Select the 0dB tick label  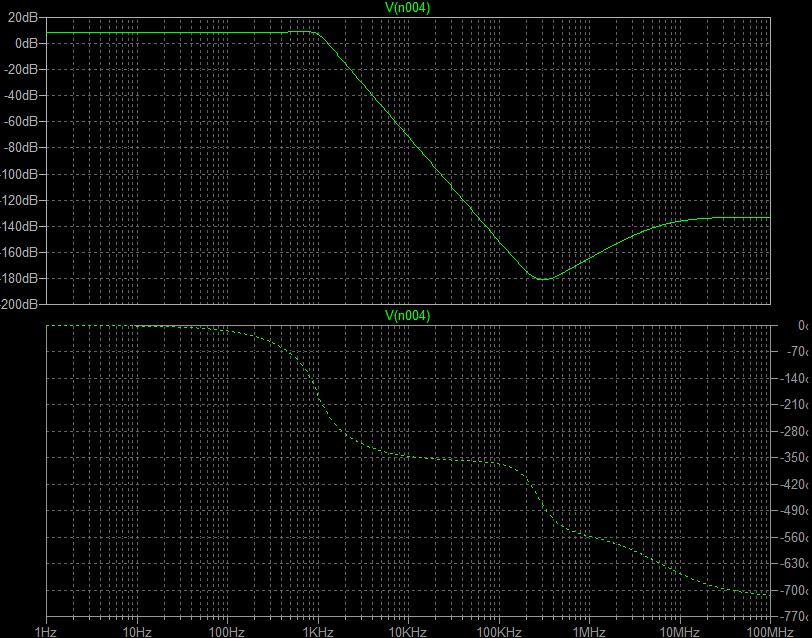coord(25,44)
